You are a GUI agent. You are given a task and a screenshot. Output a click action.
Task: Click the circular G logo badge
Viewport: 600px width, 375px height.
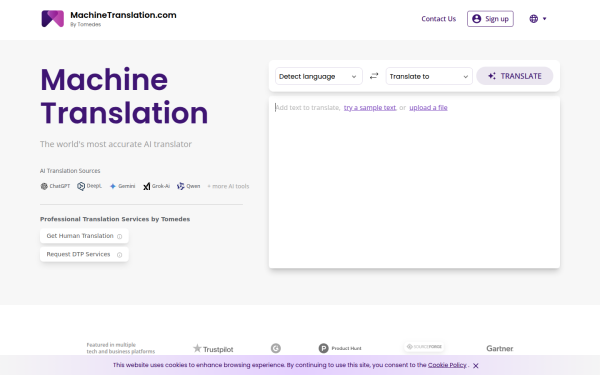pos(276,348)
